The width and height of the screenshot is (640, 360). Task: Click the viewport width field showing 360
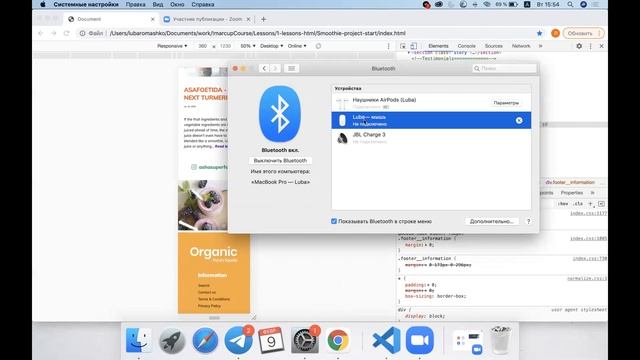[x=203, y=46]
